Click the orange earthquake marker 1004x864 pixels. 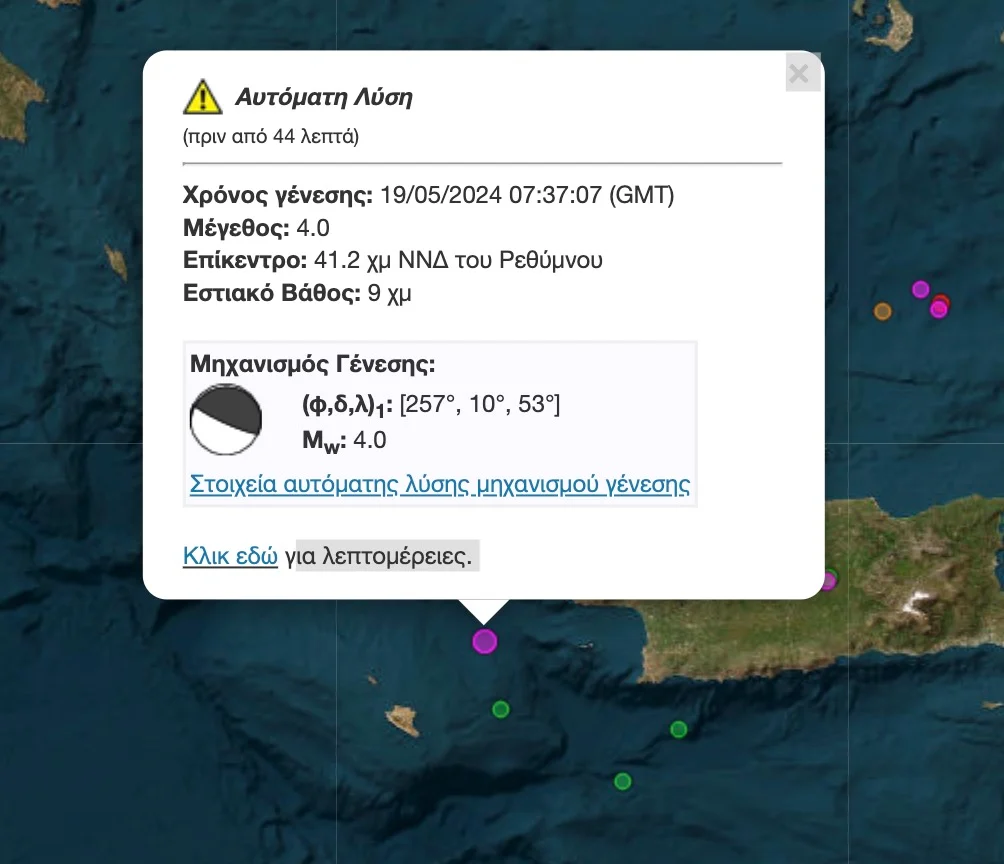pos(882,311)
